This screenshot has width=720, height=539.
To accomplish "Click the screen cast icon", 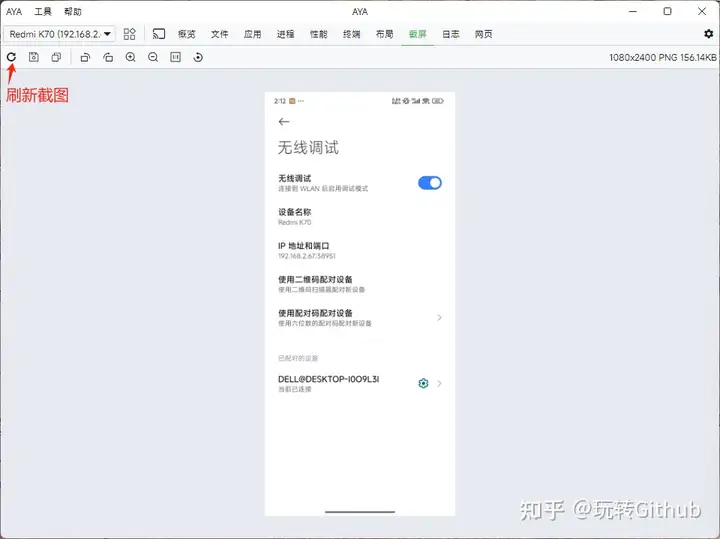I will pyautogui.click(x=158, y=34).
